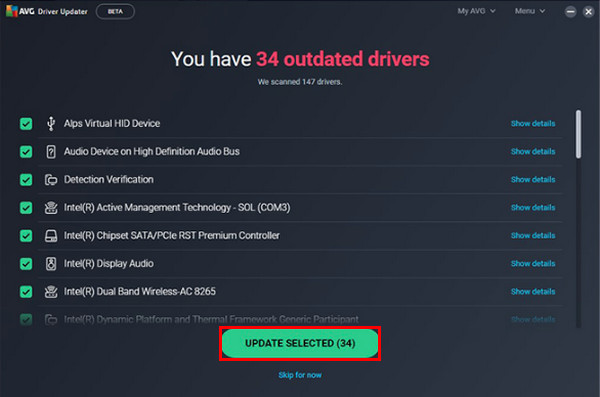Show details for Intel Active Management Technology SOL
The width and height of the screenshot is (600, 397).
point(533,207)
